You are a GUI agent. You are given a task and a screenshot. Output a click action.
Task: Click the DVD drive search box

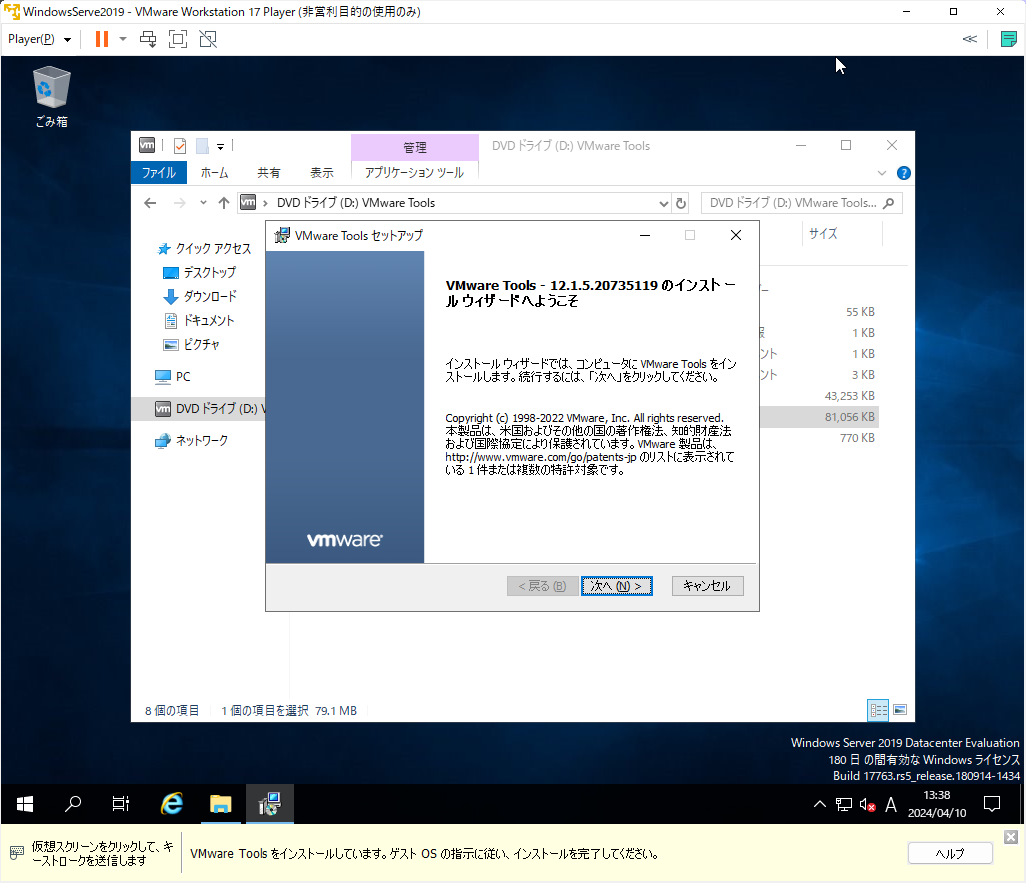[802, 203]
